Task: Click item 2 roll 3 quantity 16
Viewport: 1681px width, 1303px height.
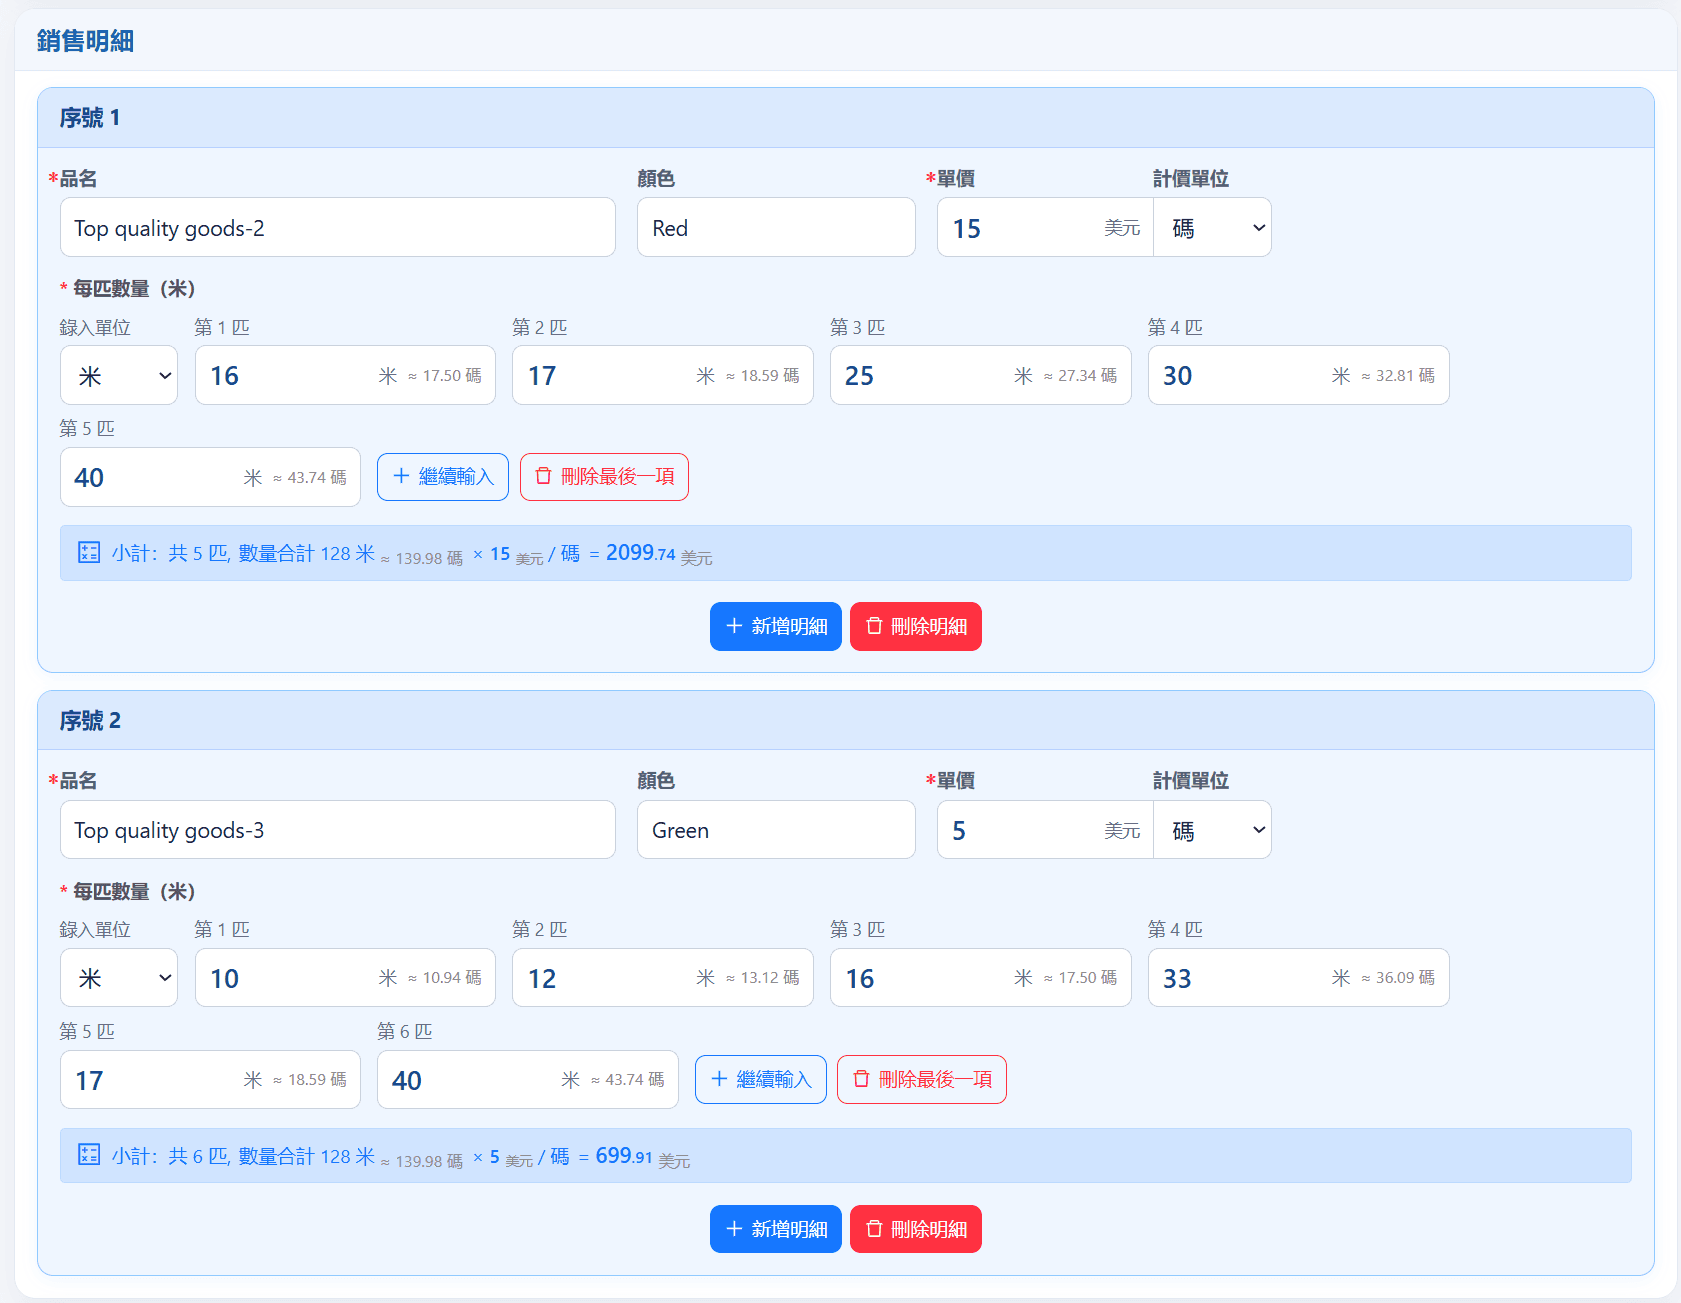Action: (x=981, y=977)
